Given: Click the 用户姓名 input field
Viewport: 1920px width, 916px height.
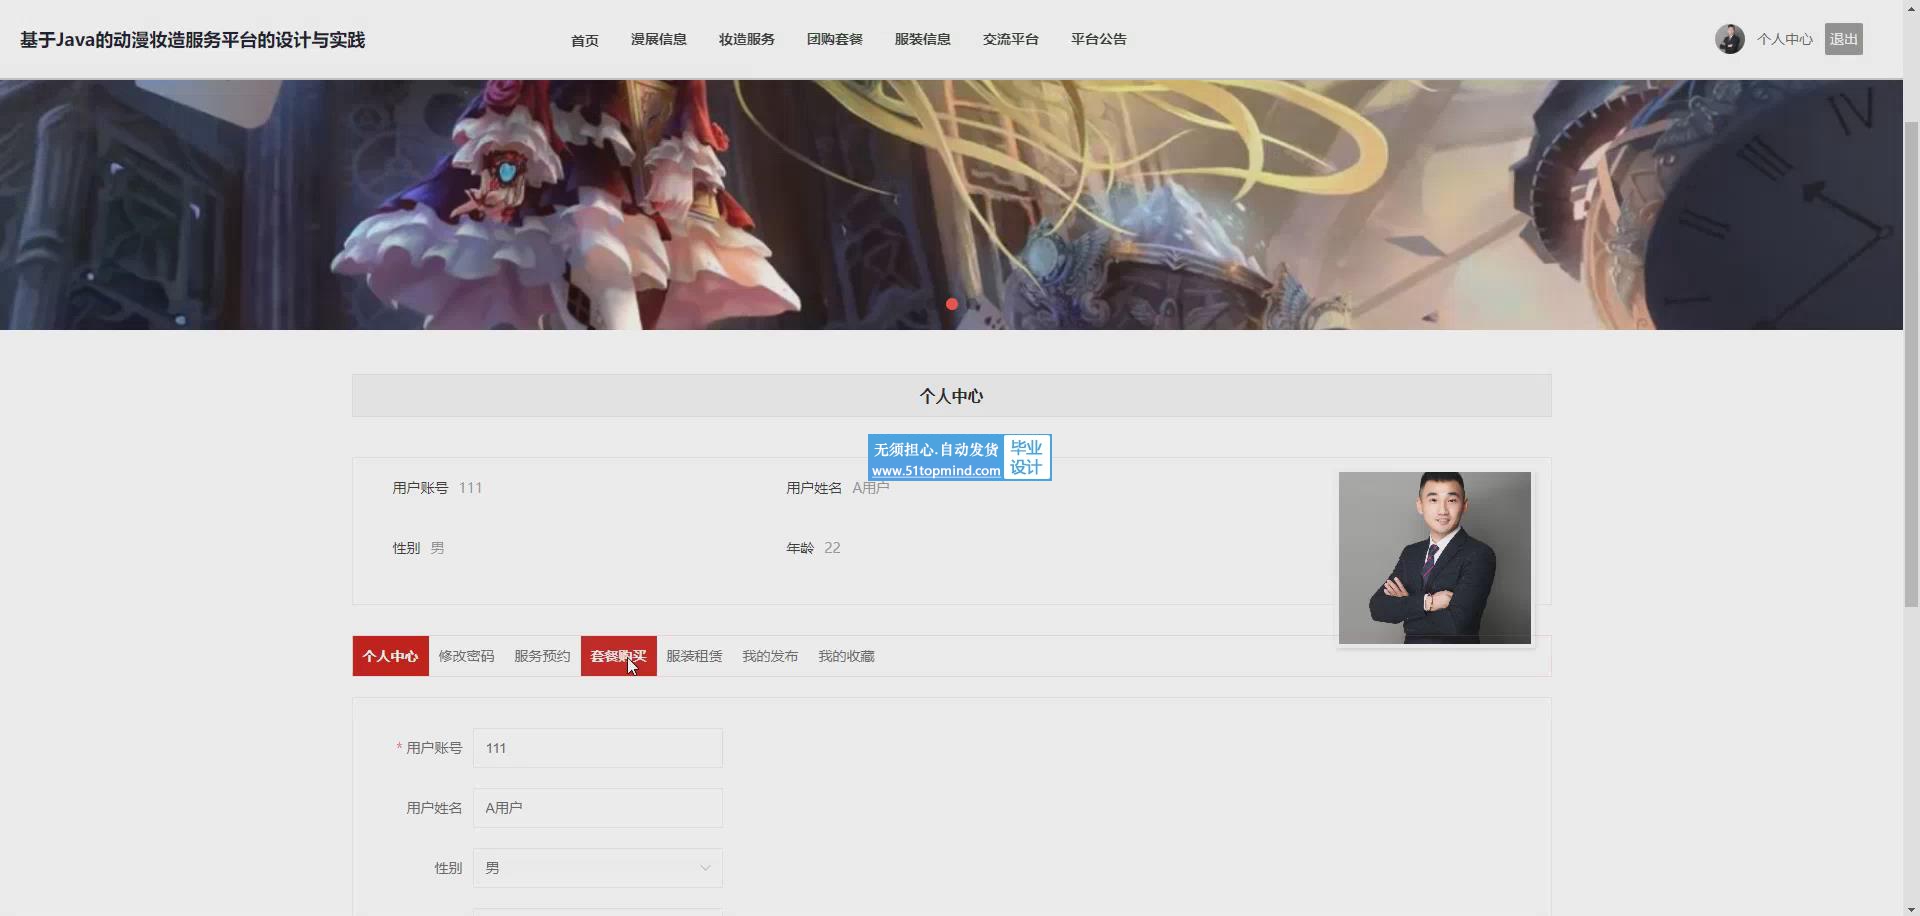Looking at the screenshot, I should coord(597,808).
